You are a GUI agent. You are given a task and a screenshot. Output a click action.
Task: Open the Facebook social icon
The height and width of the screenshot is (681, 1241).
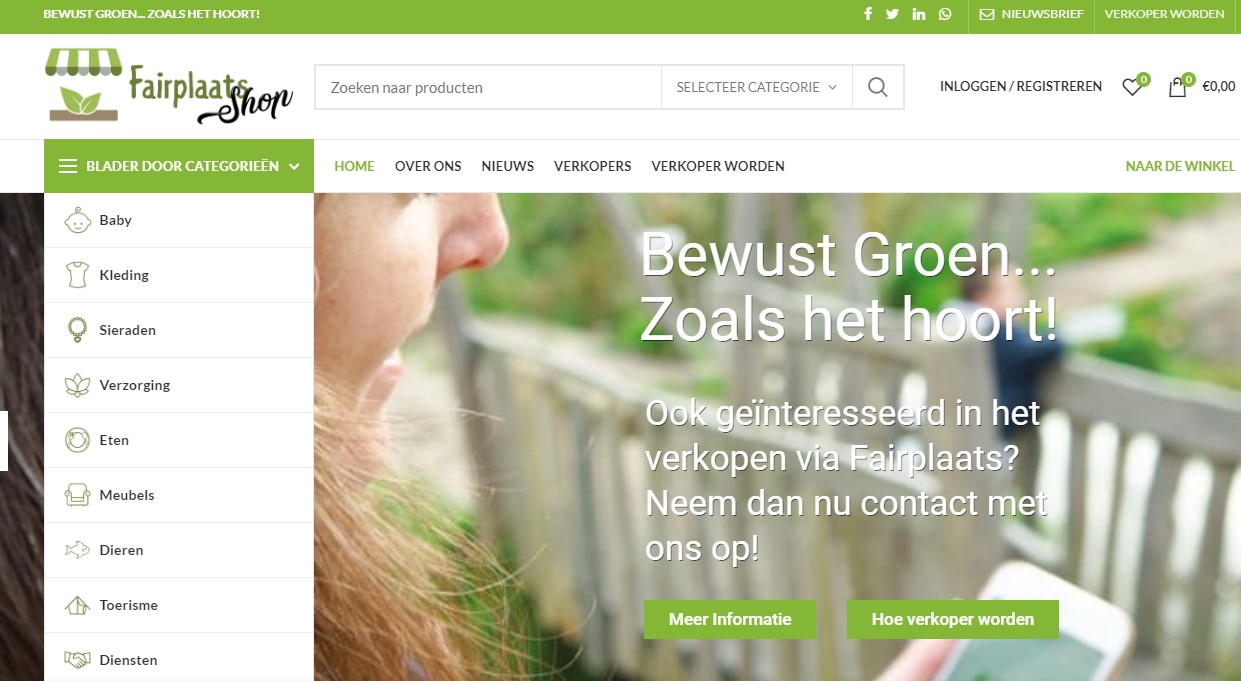(x=867, y=14)
